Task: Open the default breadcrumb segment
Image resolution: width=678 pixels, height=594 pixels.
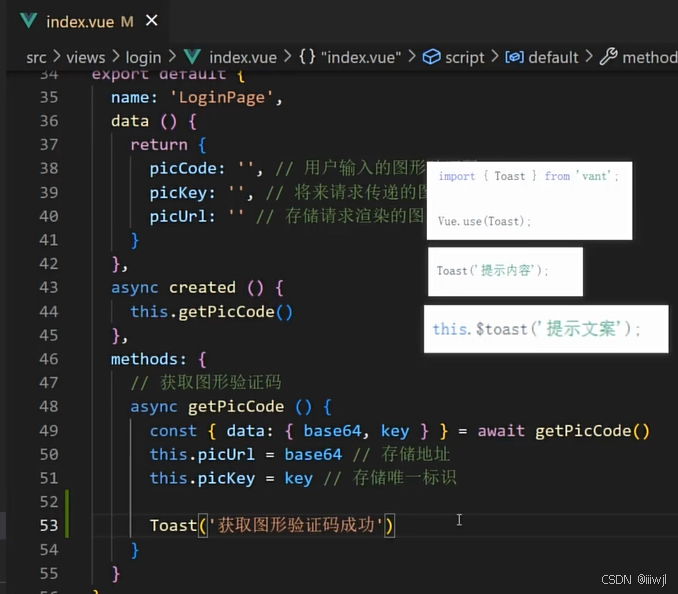Action: pos(553,57)
